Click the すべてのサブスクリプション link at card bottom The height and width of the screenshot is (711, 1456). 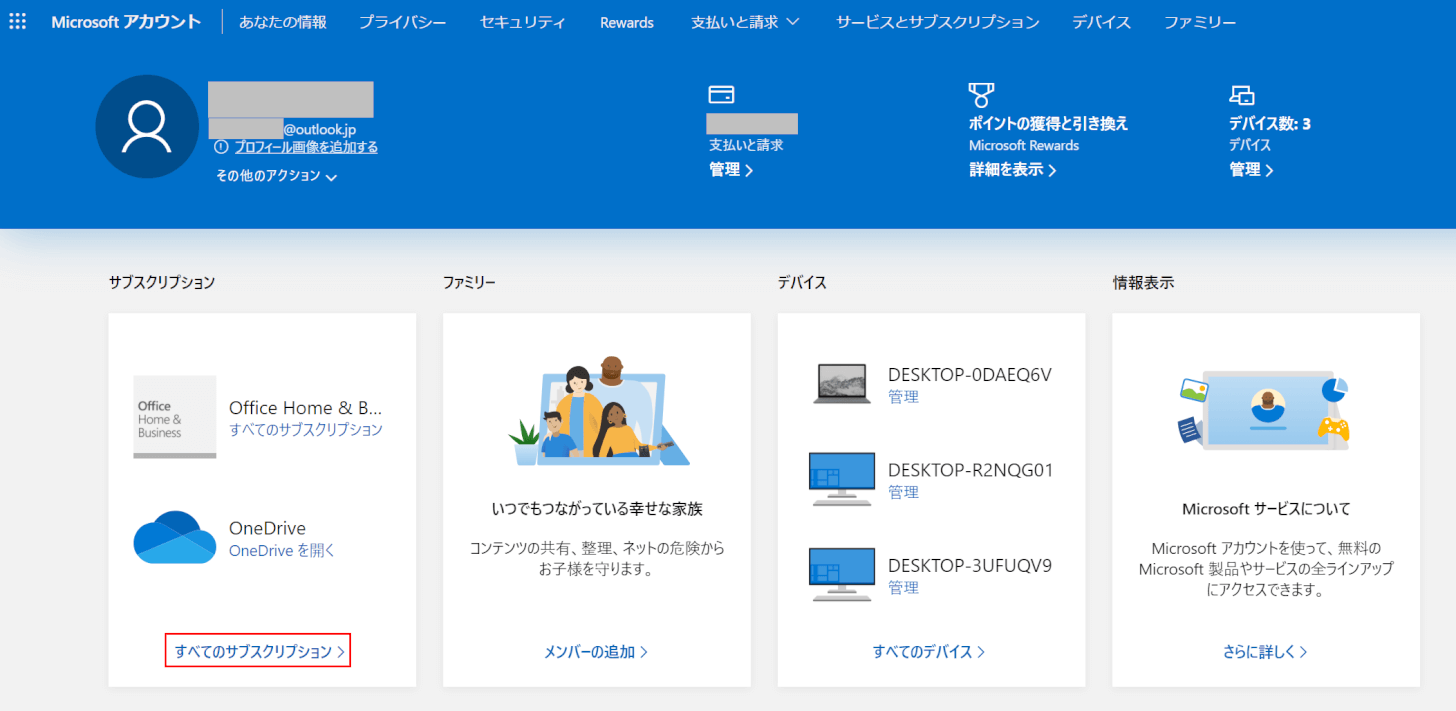tap(259, 652)
